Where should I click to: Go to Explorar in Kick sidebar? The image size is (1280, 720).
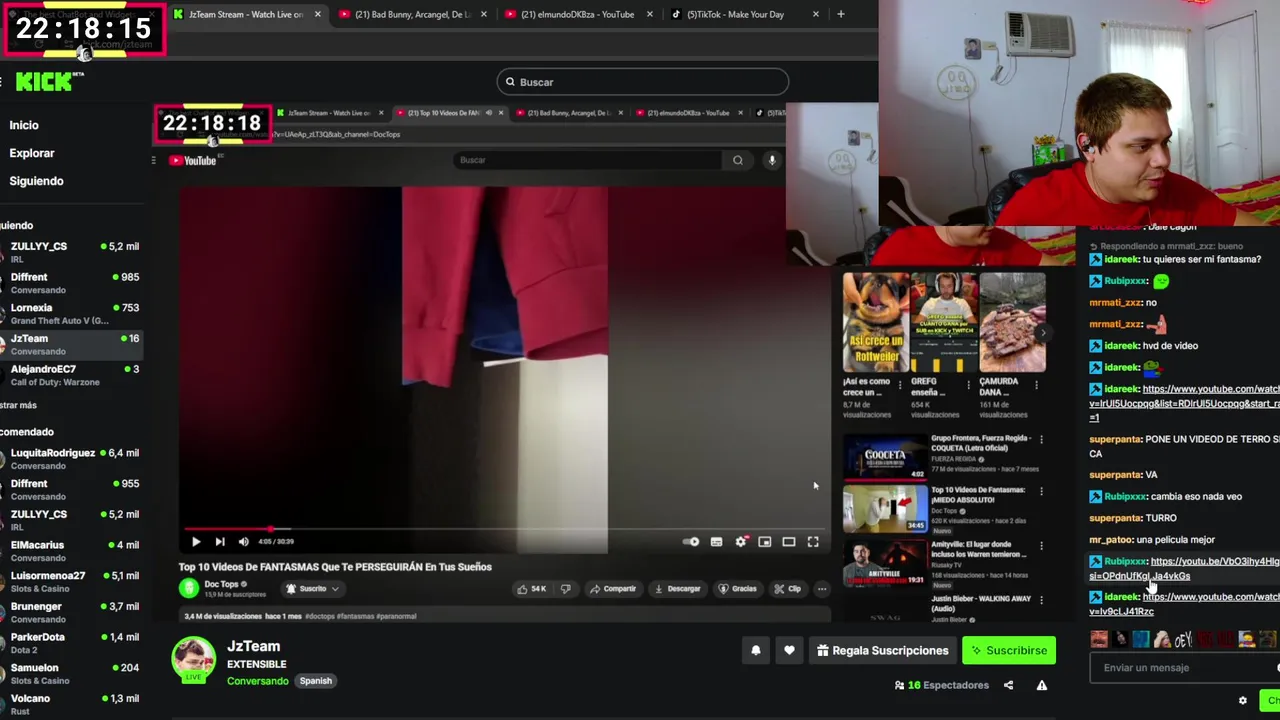32,153
